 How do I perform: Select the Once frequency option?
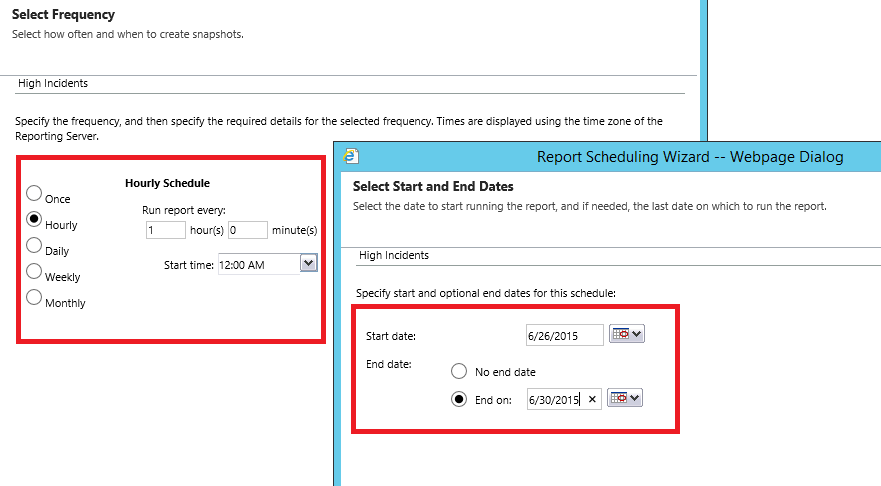point(34,193)
